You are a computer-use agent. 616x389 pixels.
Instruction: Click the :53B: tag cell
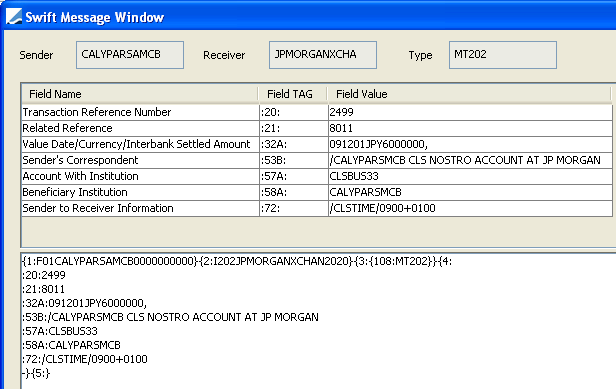(293, 160)
